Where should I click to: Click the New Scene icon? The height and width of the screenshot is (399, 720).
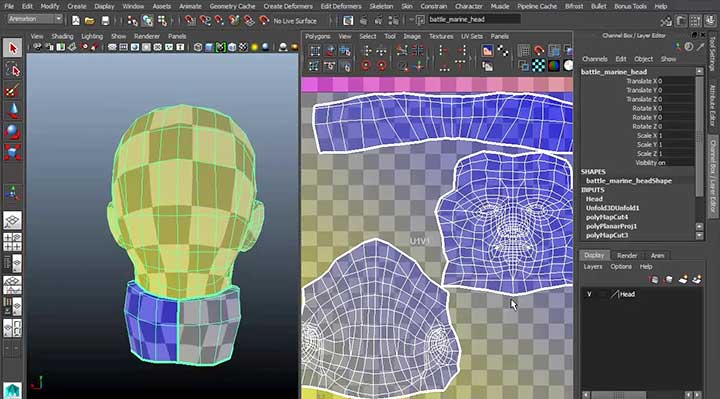(x=76, y=21)
